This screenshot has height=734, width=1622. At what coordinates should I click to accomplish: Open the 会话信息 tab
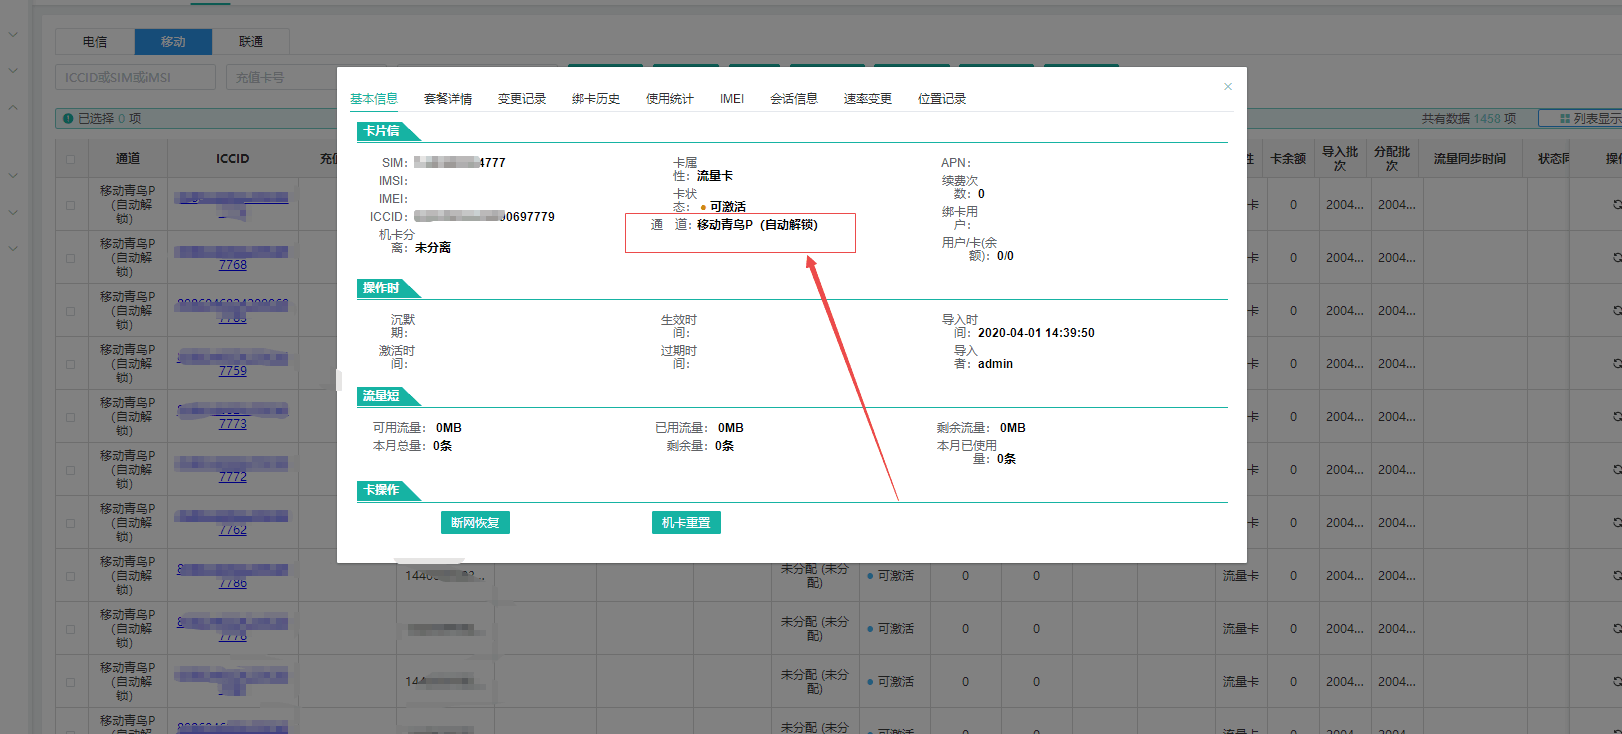(794, 99)
